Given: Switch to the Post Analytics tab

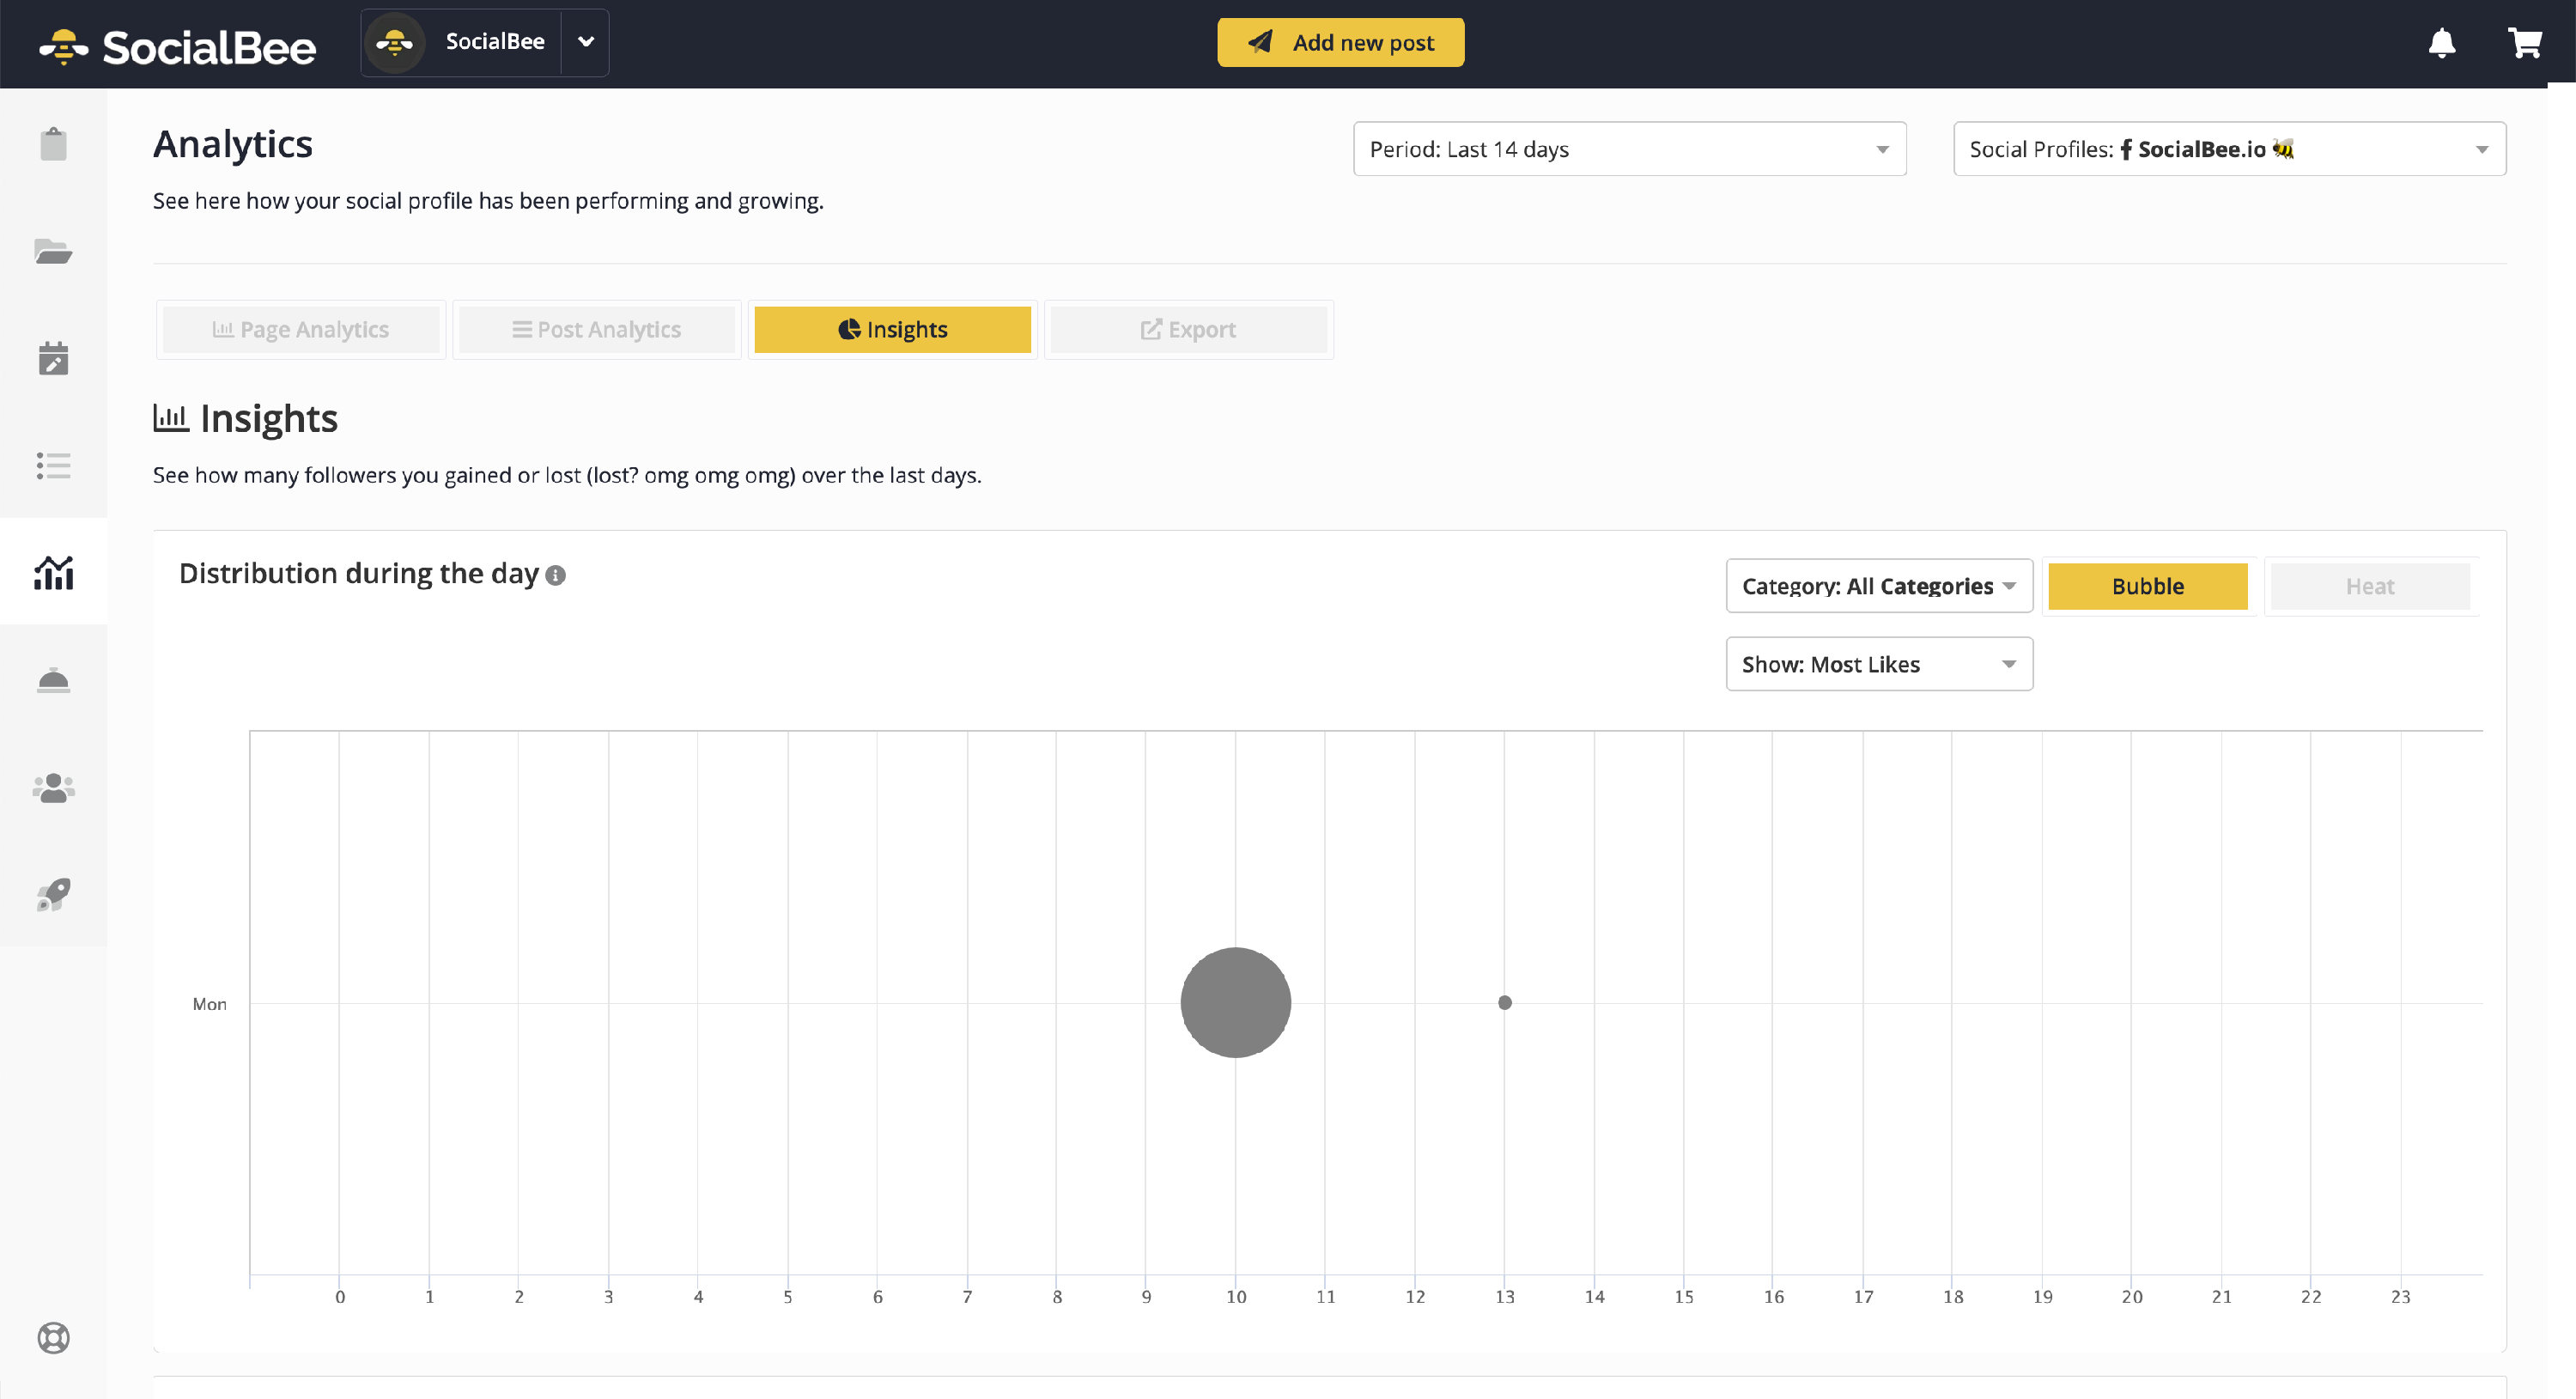Looking at the screenshot, I should coord(597,329).
